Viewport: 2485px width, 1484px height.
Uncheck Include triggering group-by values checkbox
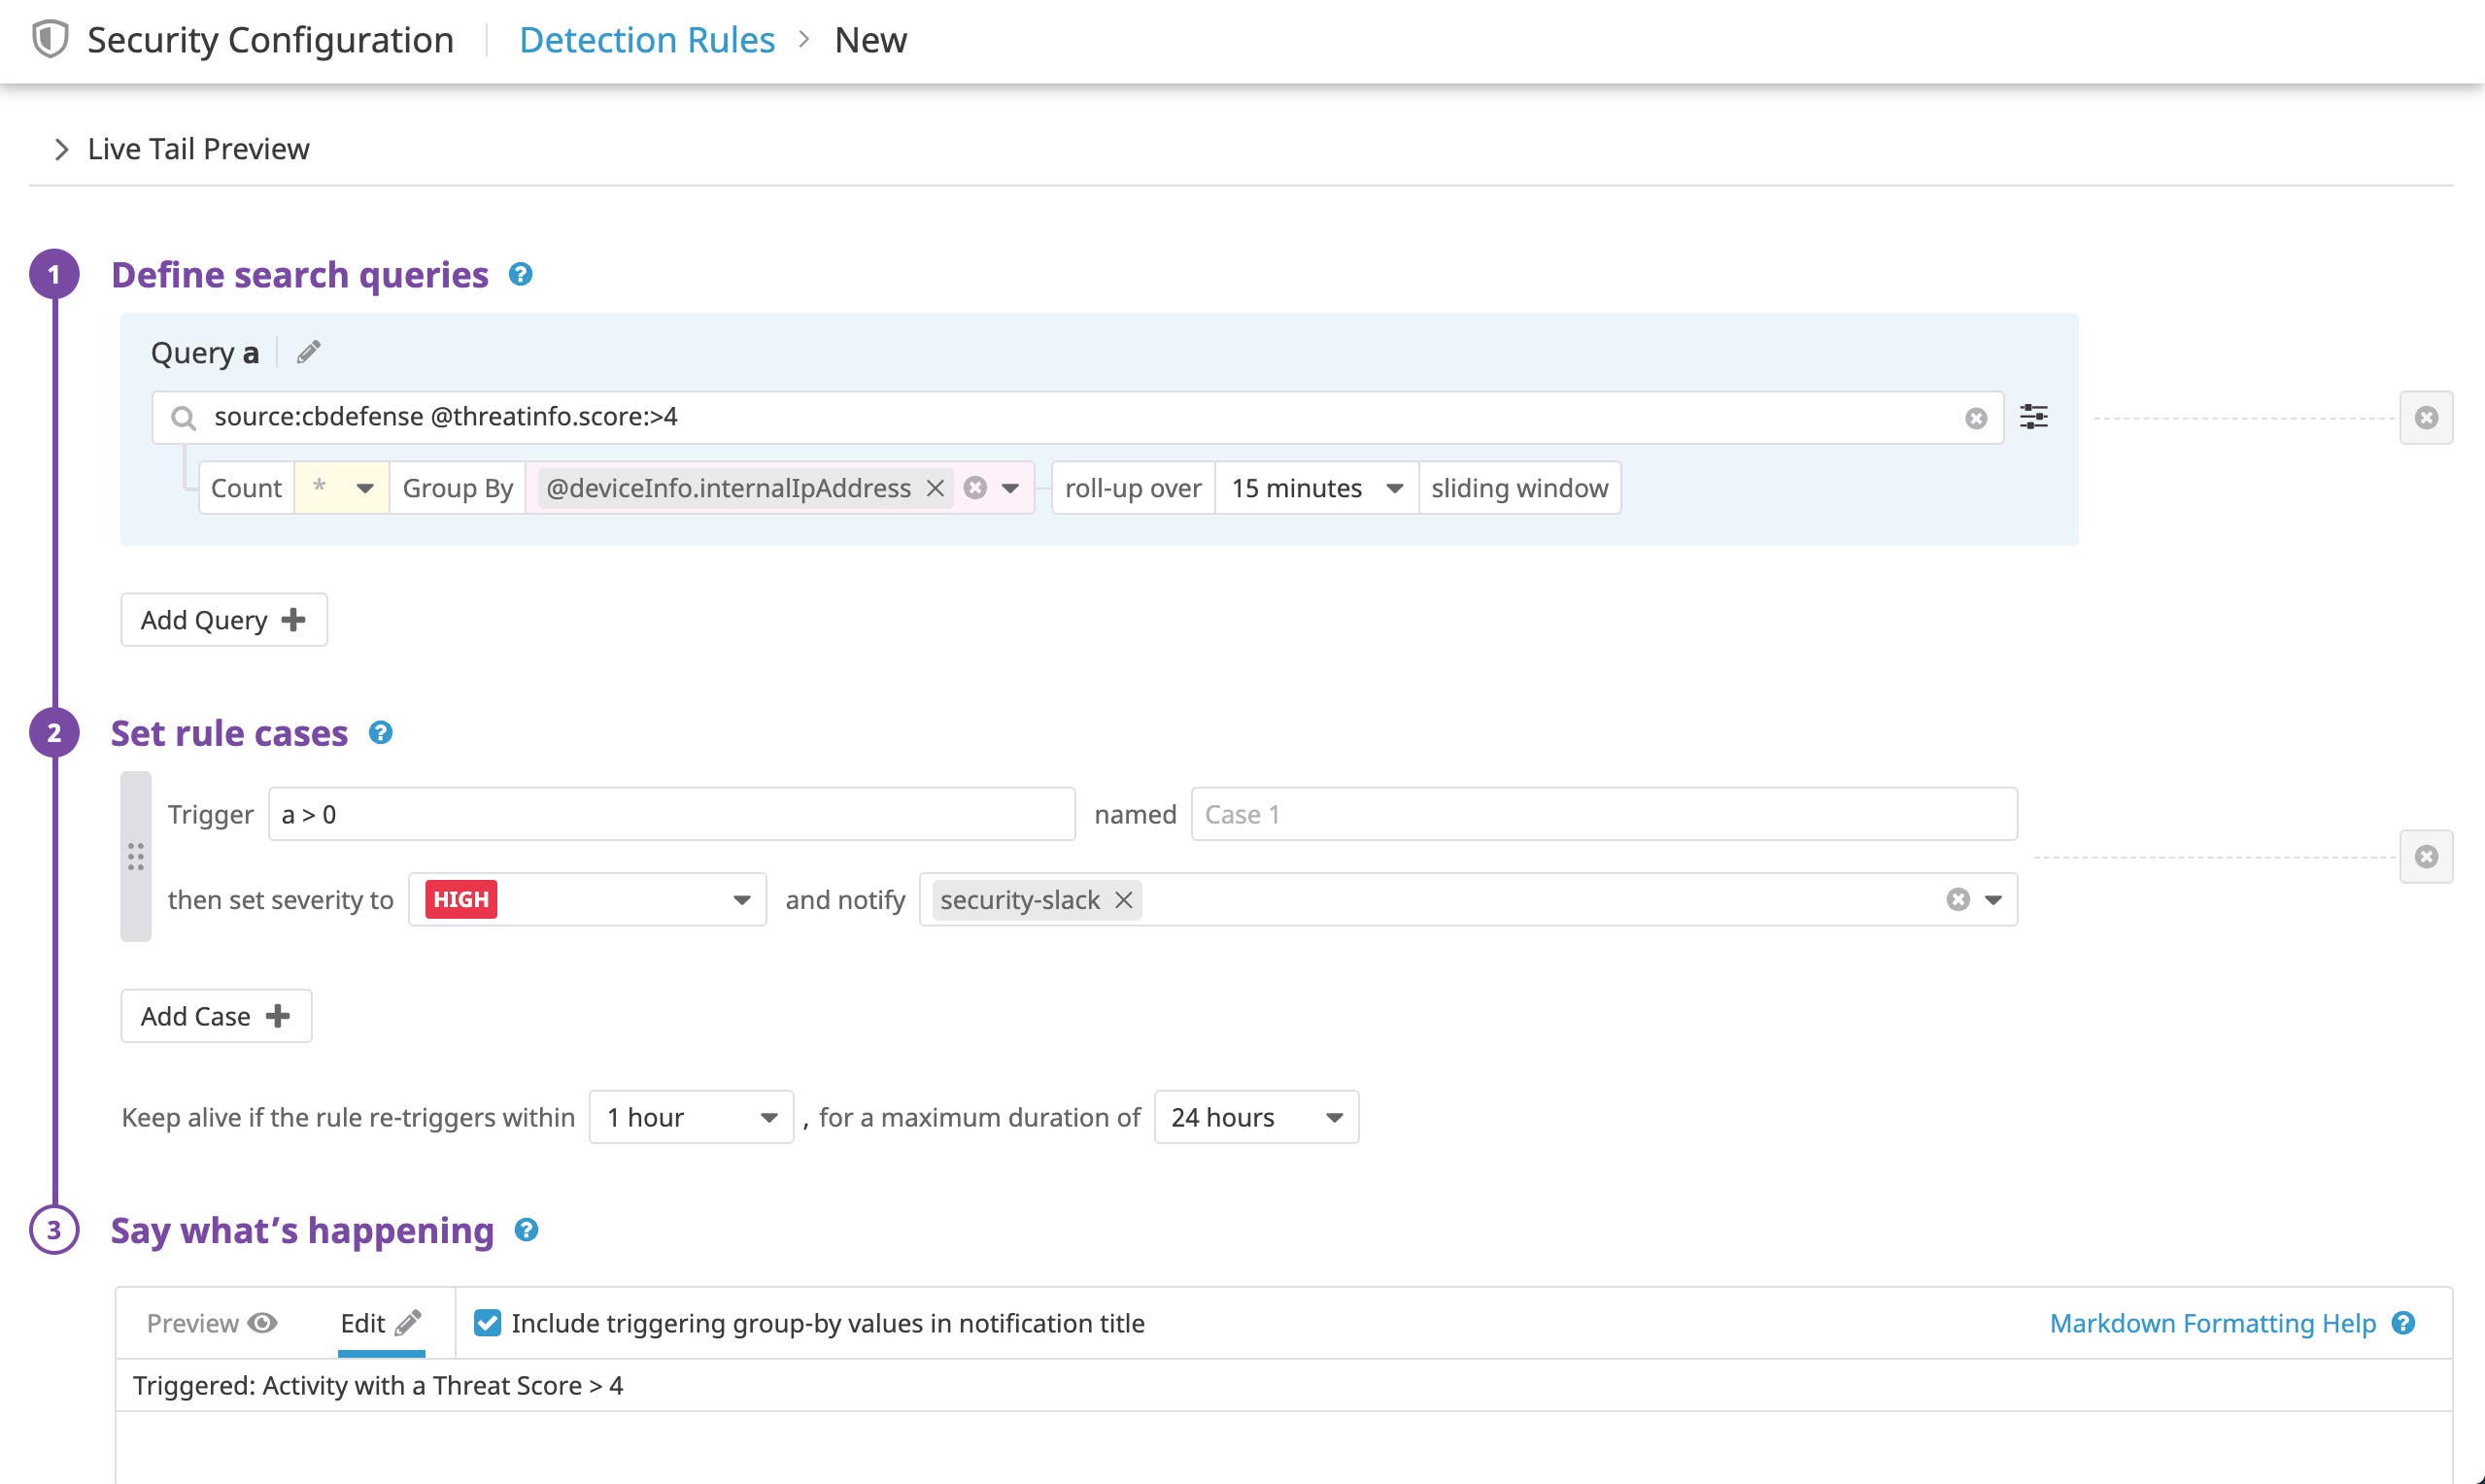(x=487, y=1323)
